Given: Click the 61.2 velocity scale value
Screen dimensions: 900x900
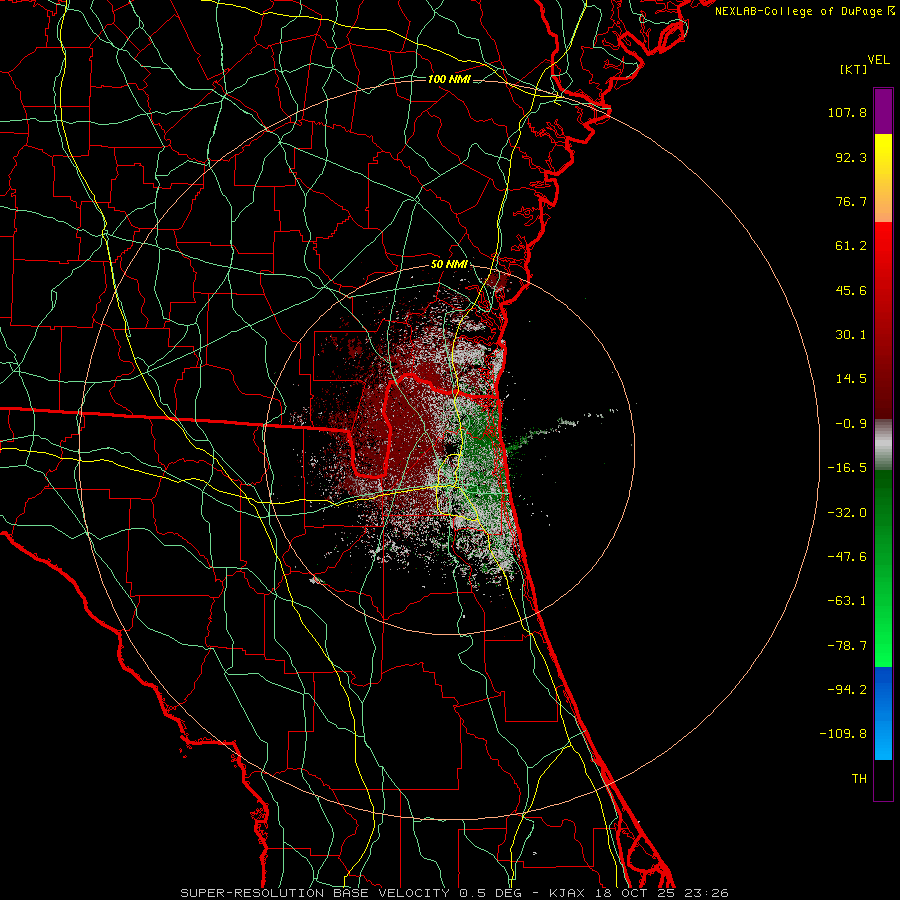Looking at the screenshot, I should click(851, 246).
